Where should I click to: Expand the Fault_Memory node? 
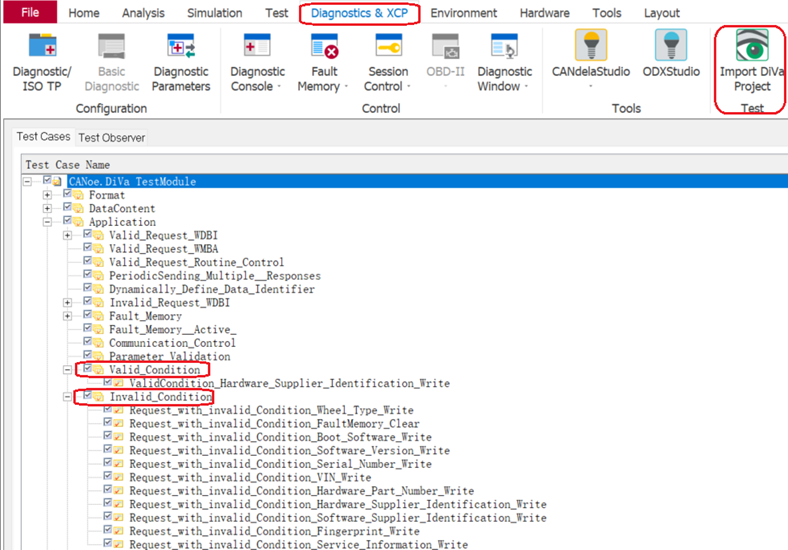click(x=67, y=316)
